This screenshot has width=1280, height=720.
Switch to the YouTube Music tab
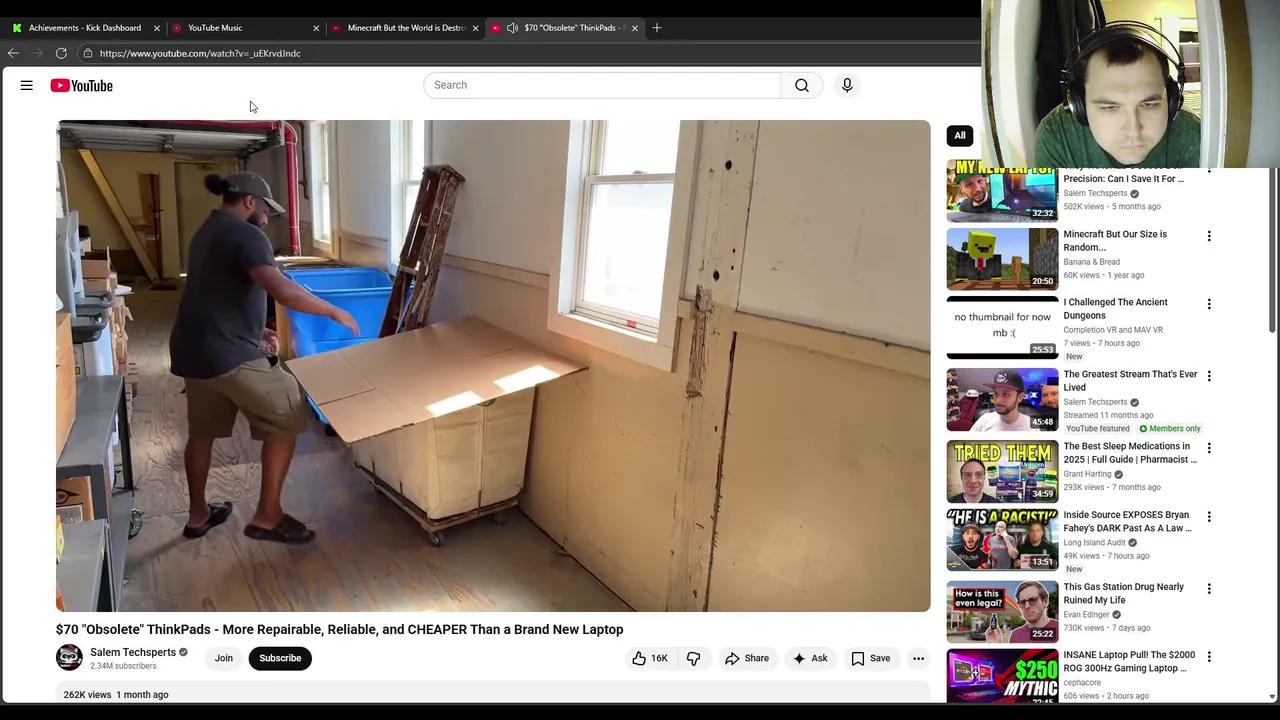[245, 28]
